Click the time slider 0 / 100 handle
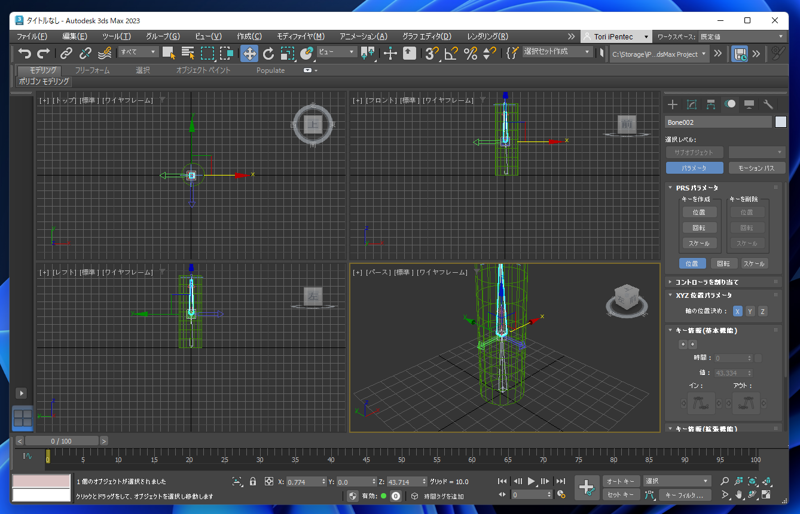 click(x=61, y=441)
